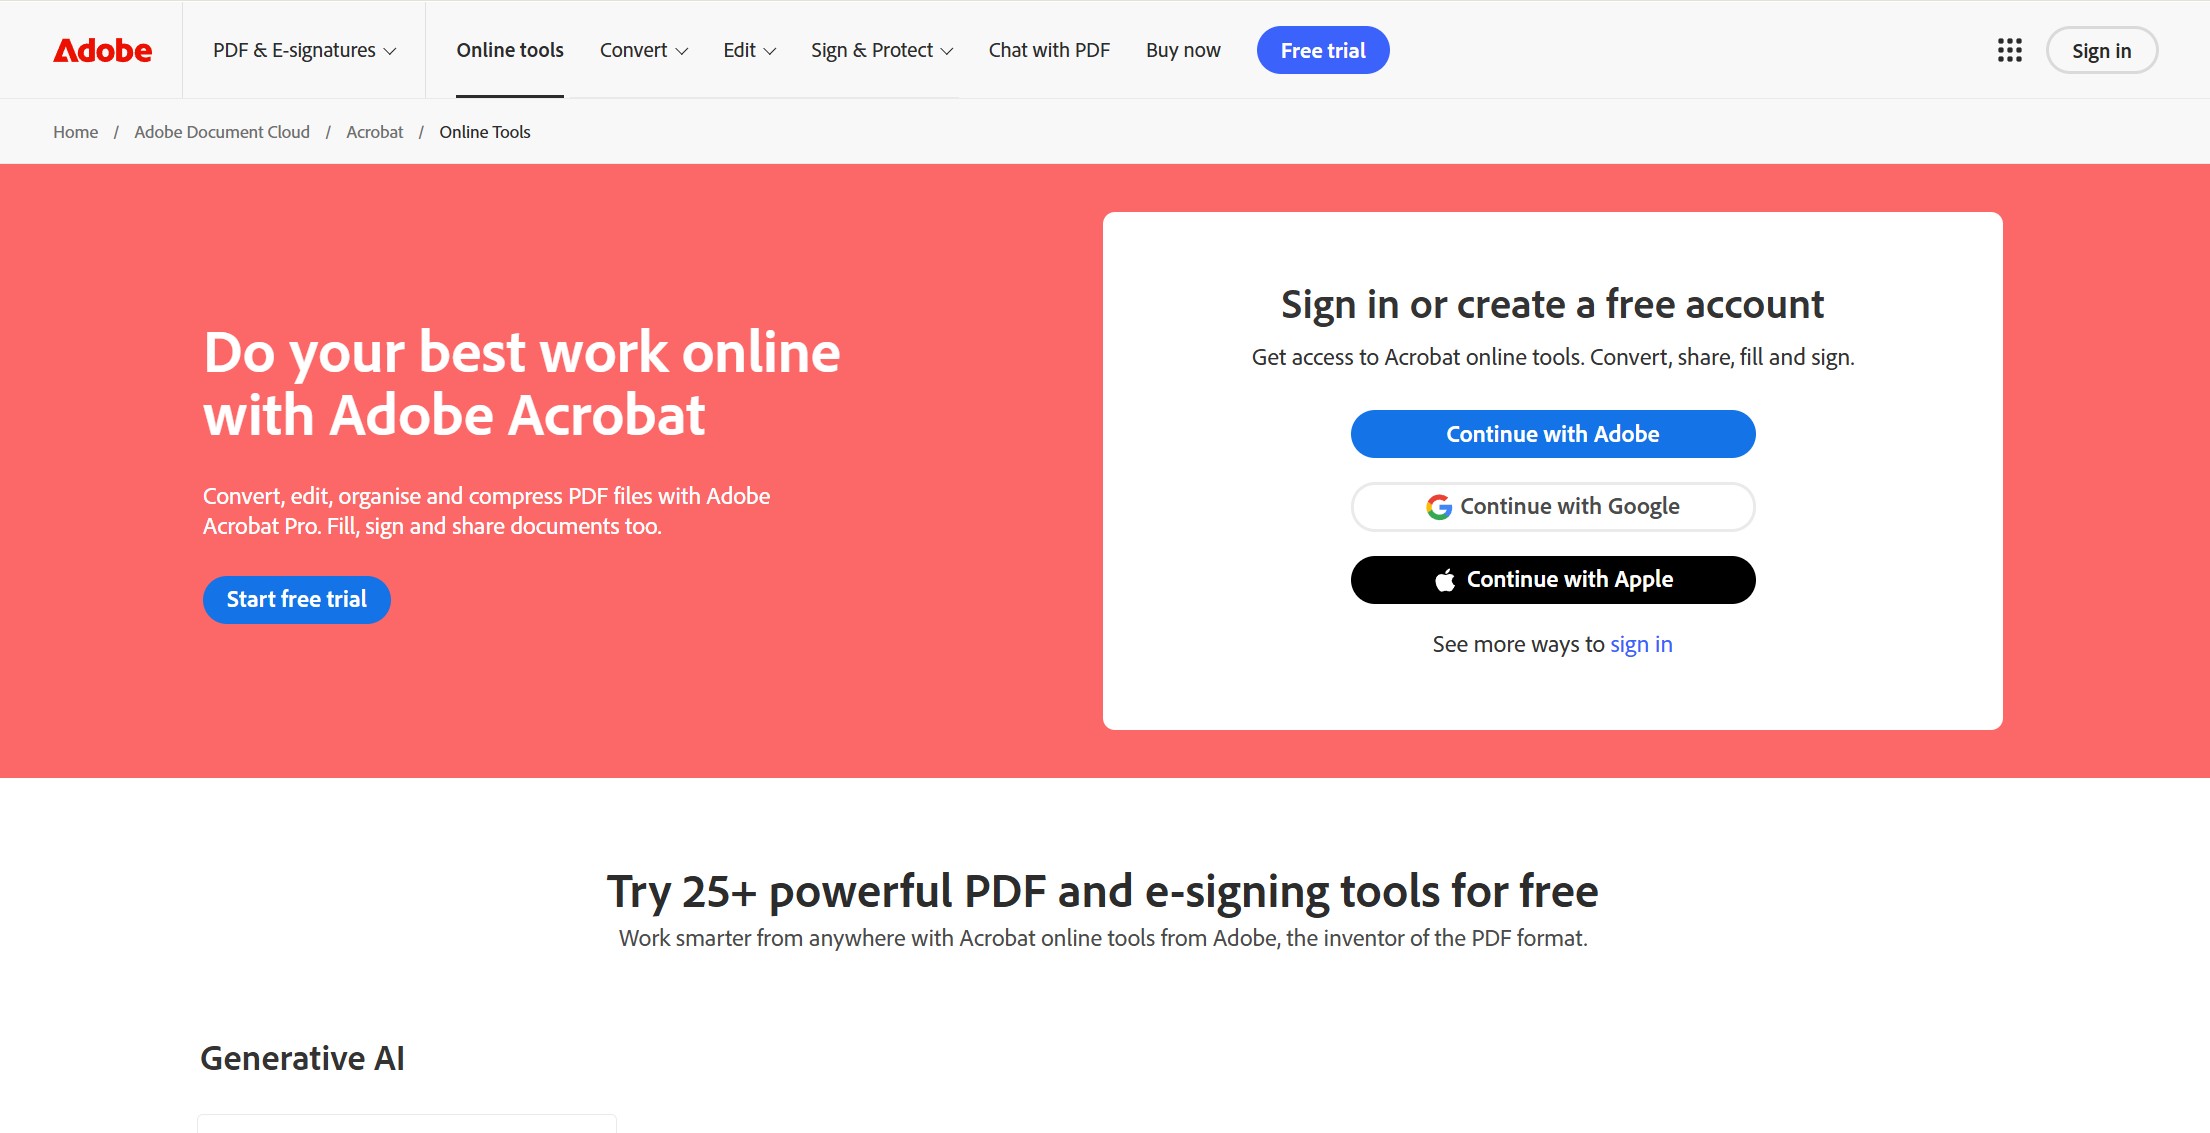Click Chat with PDF icon

pos(1049,51)
